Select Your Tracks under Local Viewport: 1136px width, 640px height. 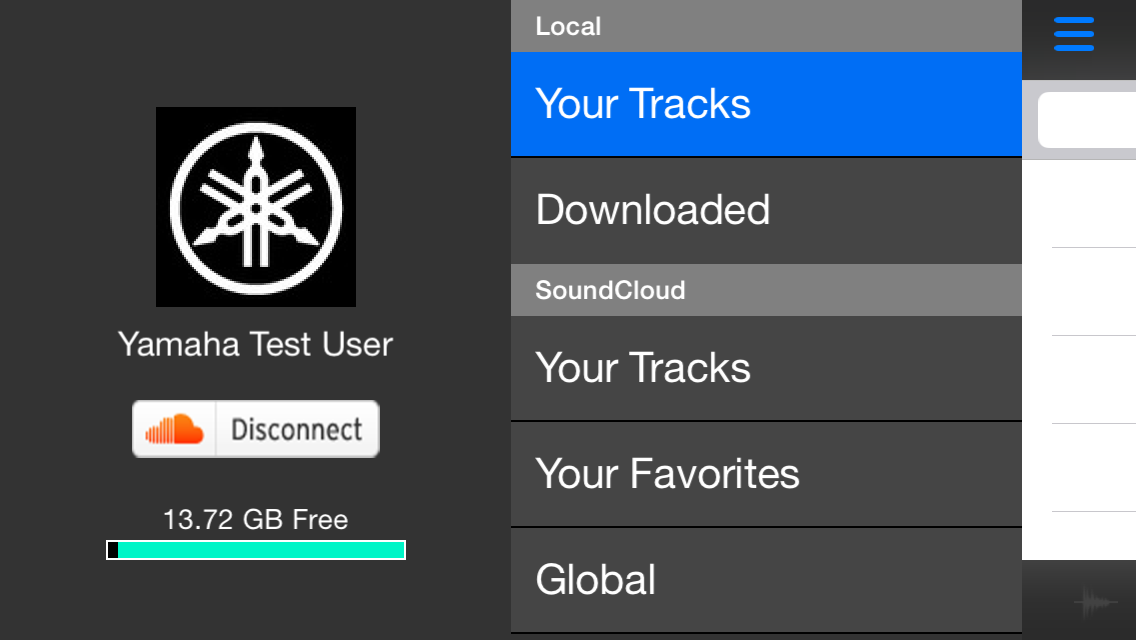(x=766, y=104)
